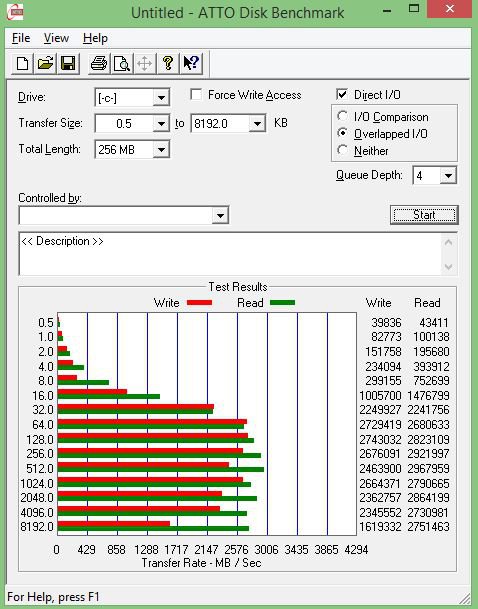Open Print Preview magnifier icon
The height and width of the screenshot is (609, 478).
pos(122,63)
